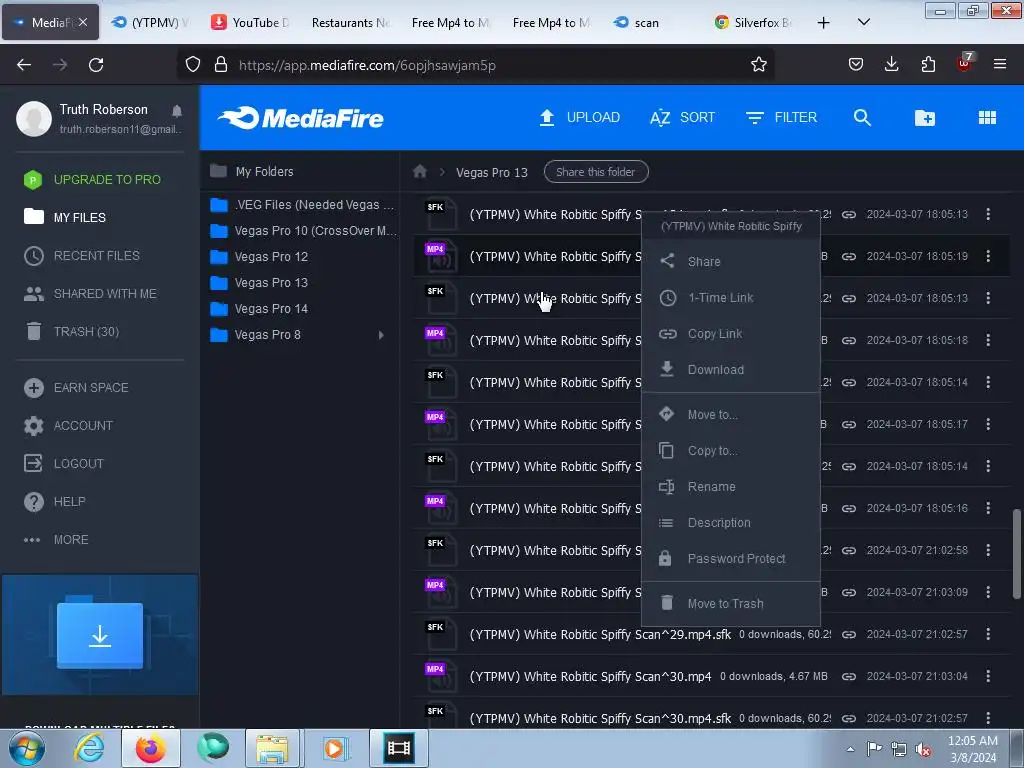Choose Move to... in context menu
Screen dimensions: 1024x768
point(731,415)
